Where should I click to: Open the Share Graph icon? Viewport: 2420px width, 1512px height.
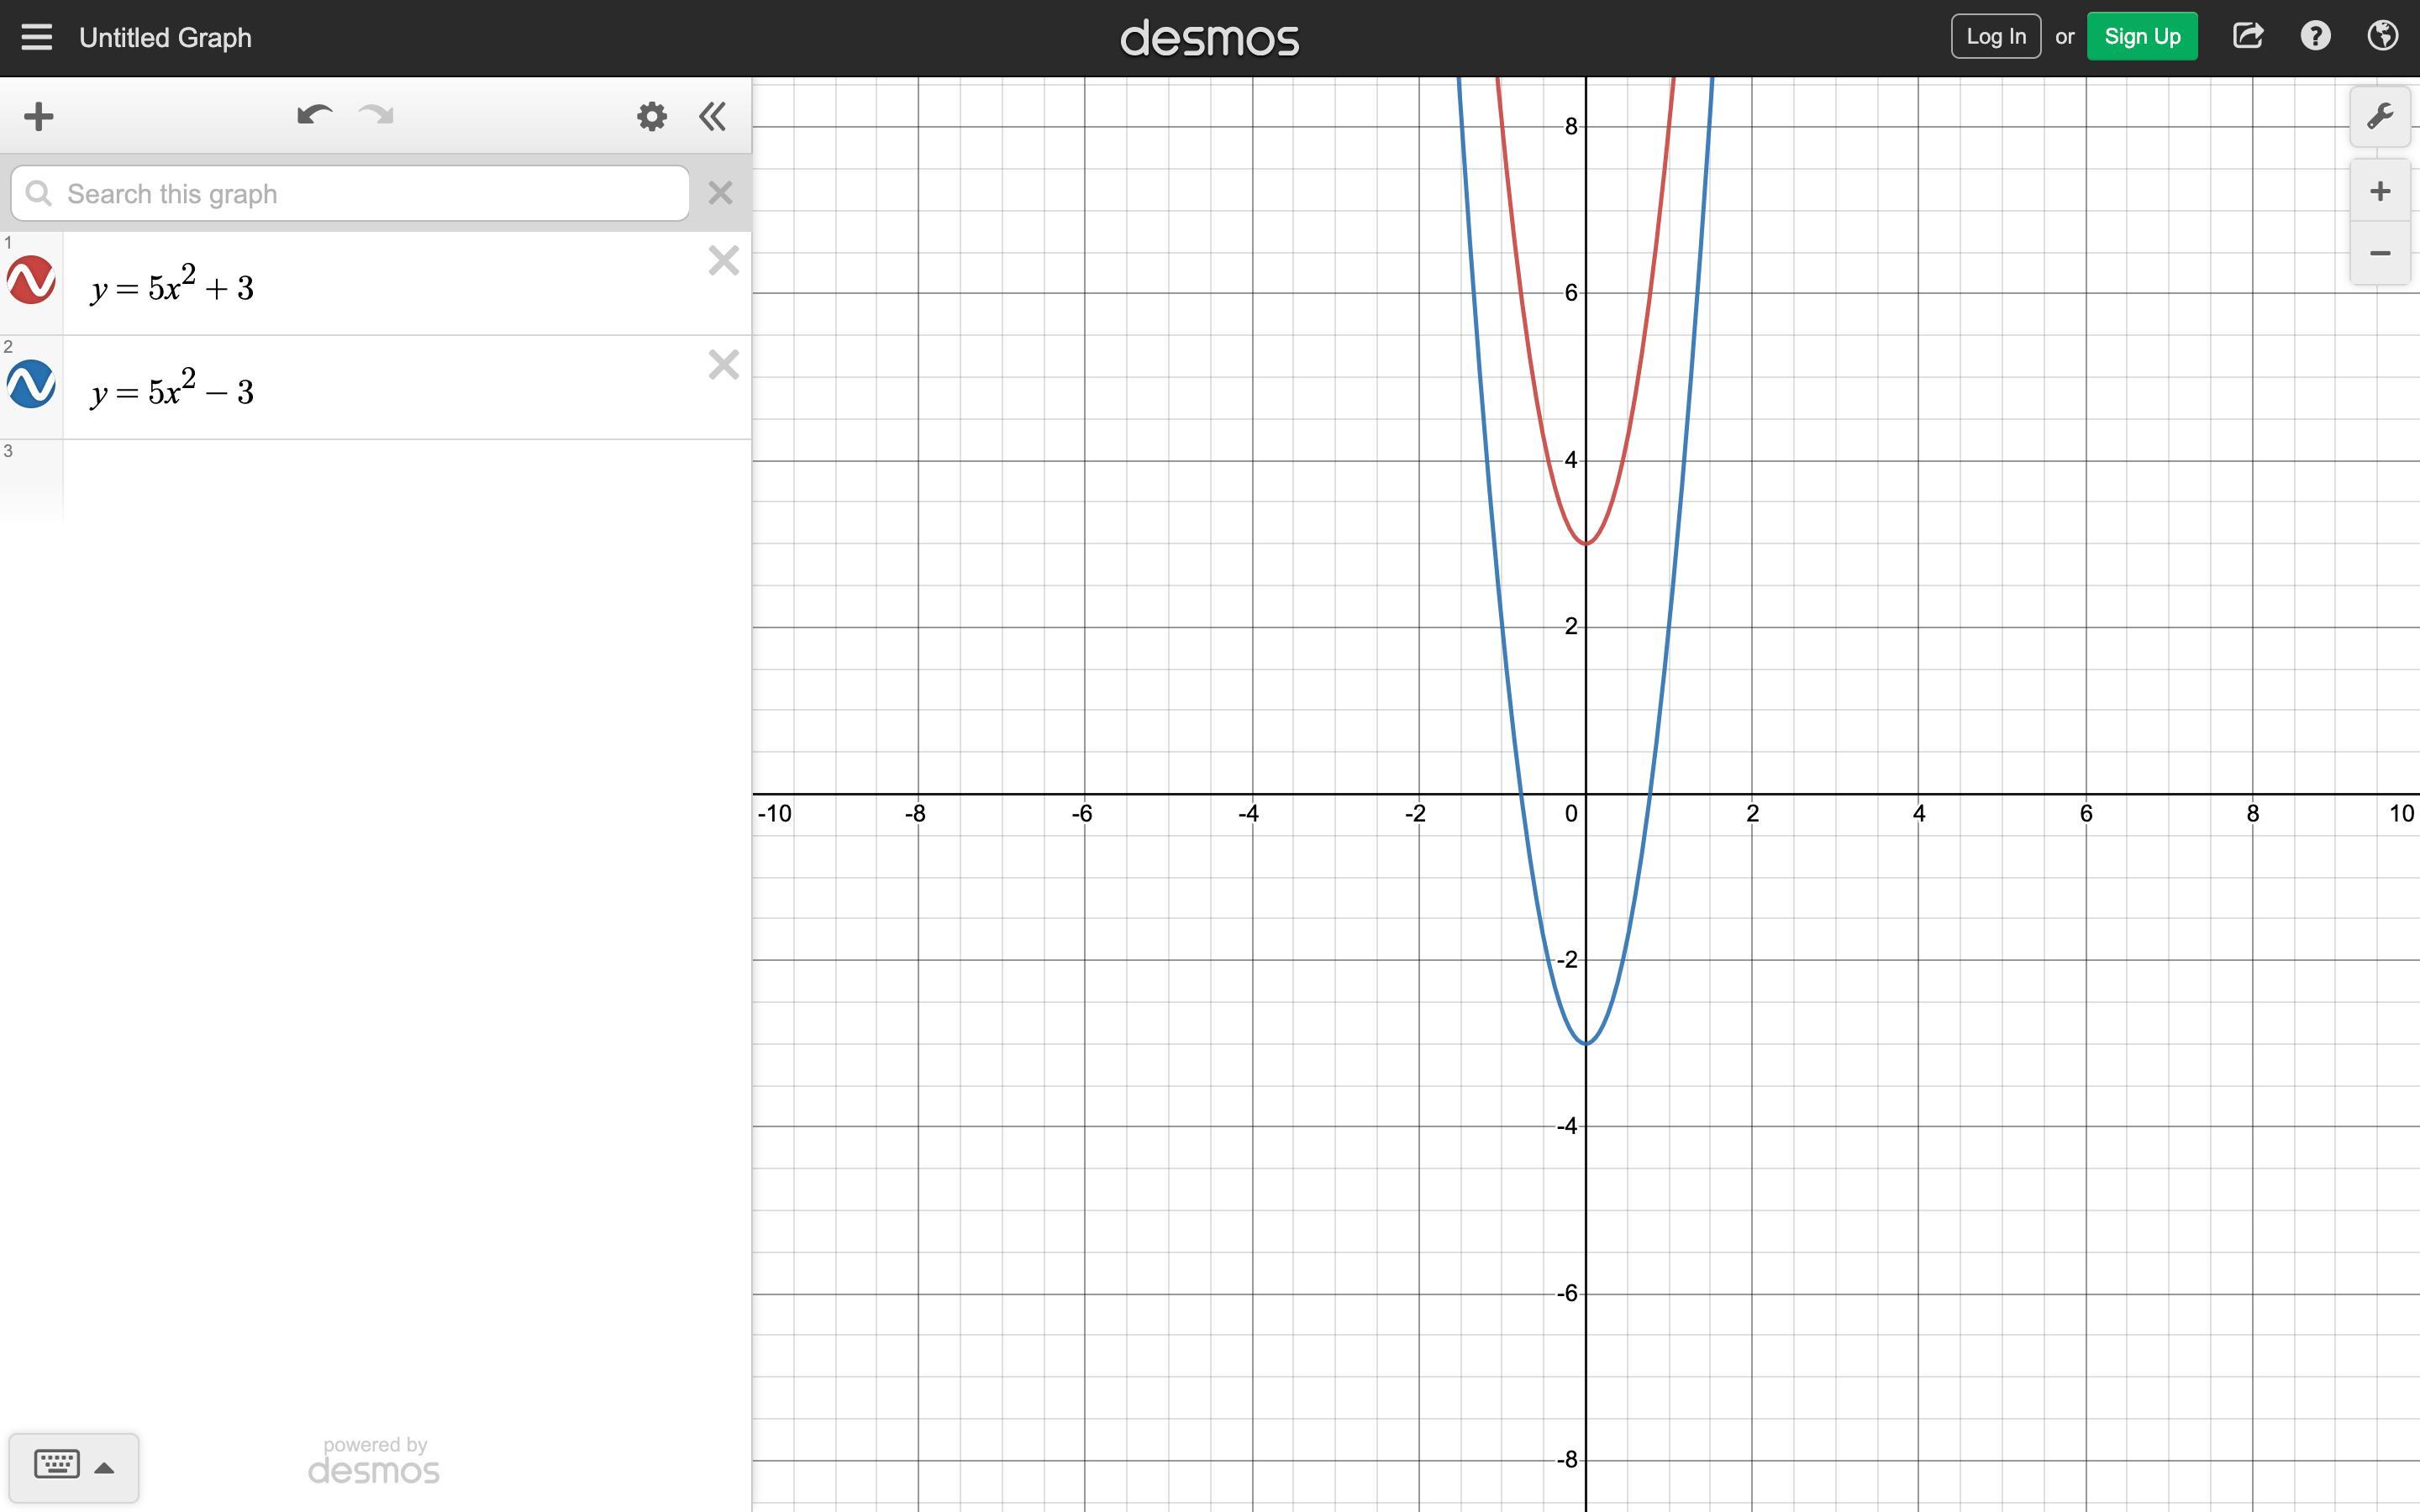[2247, 37]
